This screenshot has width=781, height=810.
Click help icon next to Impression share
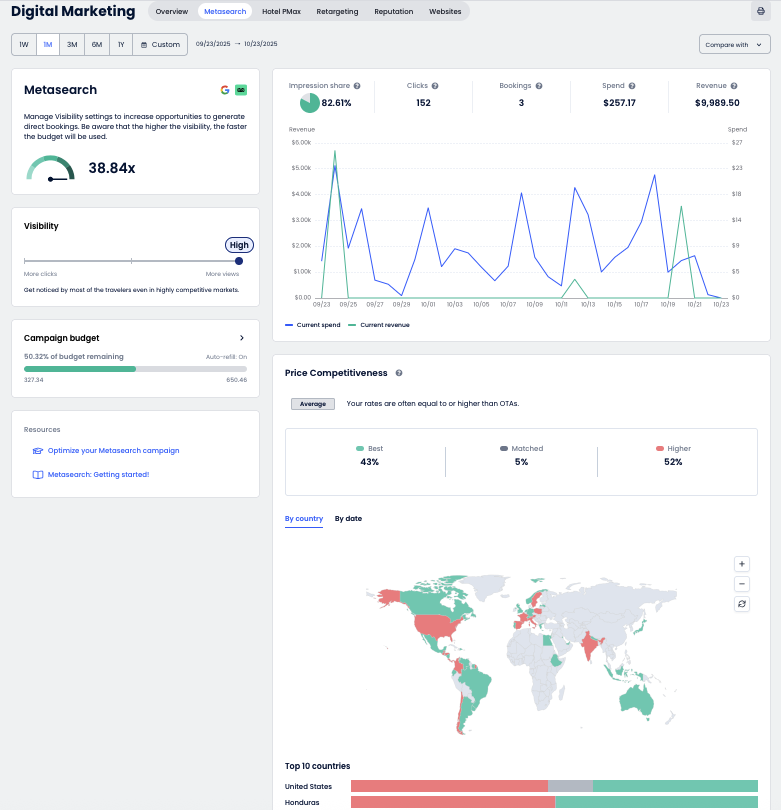pyautogui.click(x=357, y=86)
